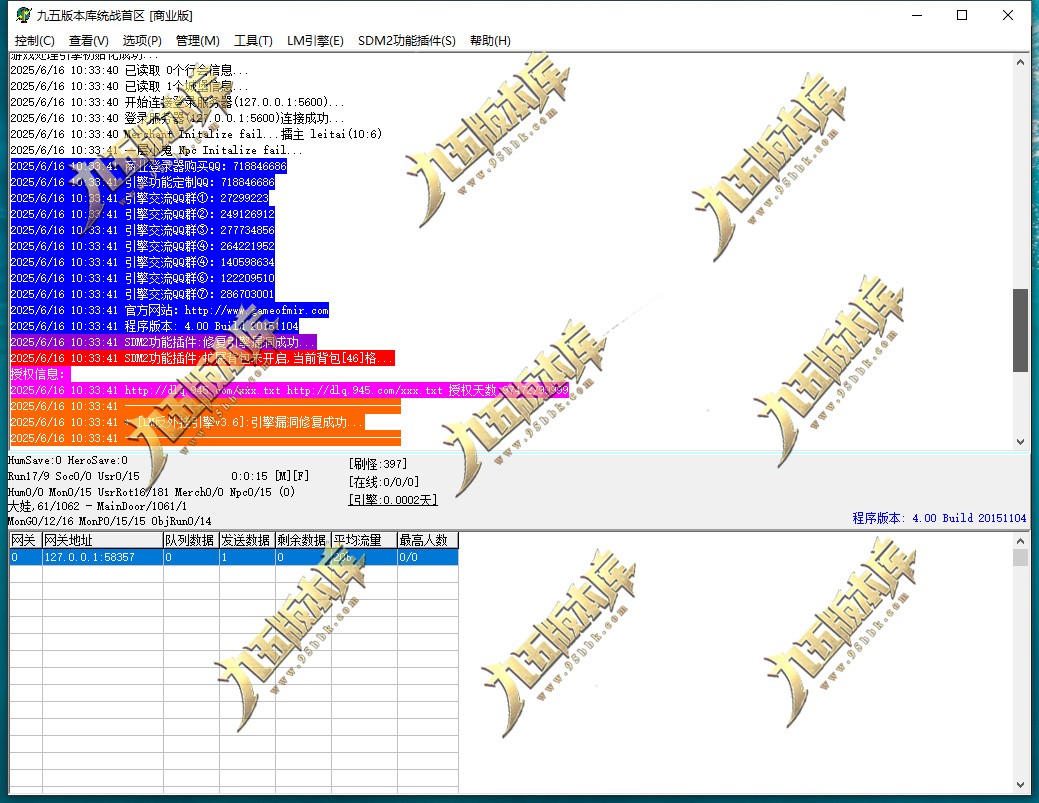Click log line 已读取 1个城堡信息
Screen dimensions: 1039x803
[129, 86]
